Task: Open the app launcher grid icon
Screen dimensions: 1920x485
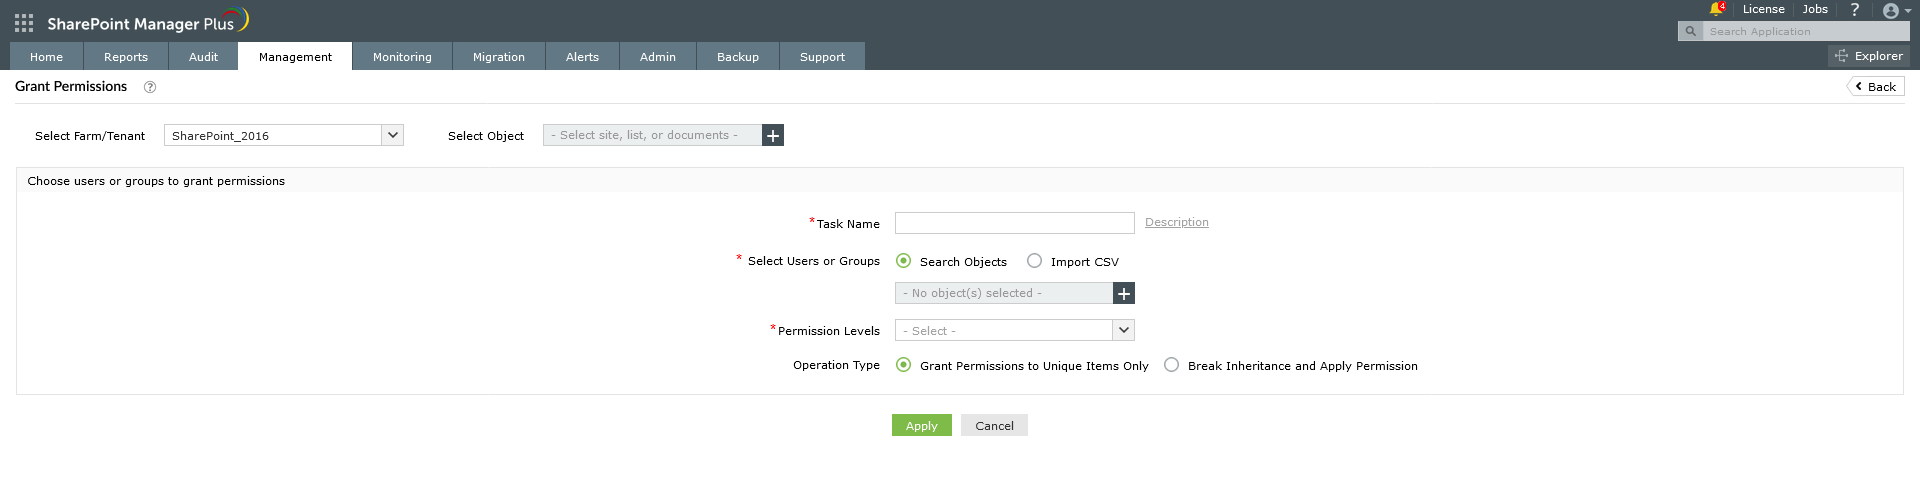Action: (24, 23)
